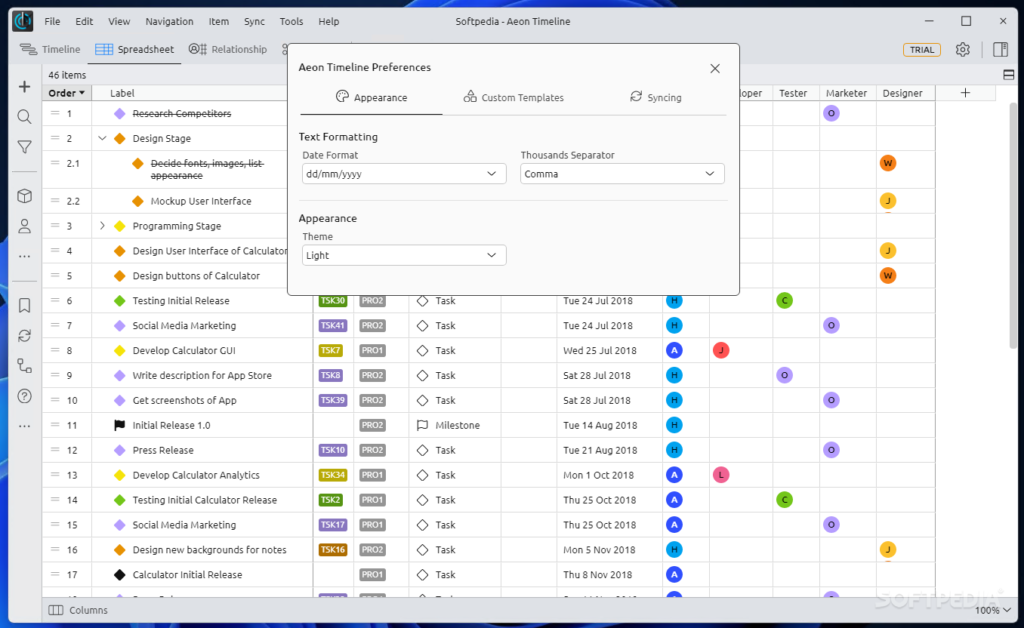Open the Date Format dropdown
This screenshot has height=628, width=1024.
click(x=404, y=174)
